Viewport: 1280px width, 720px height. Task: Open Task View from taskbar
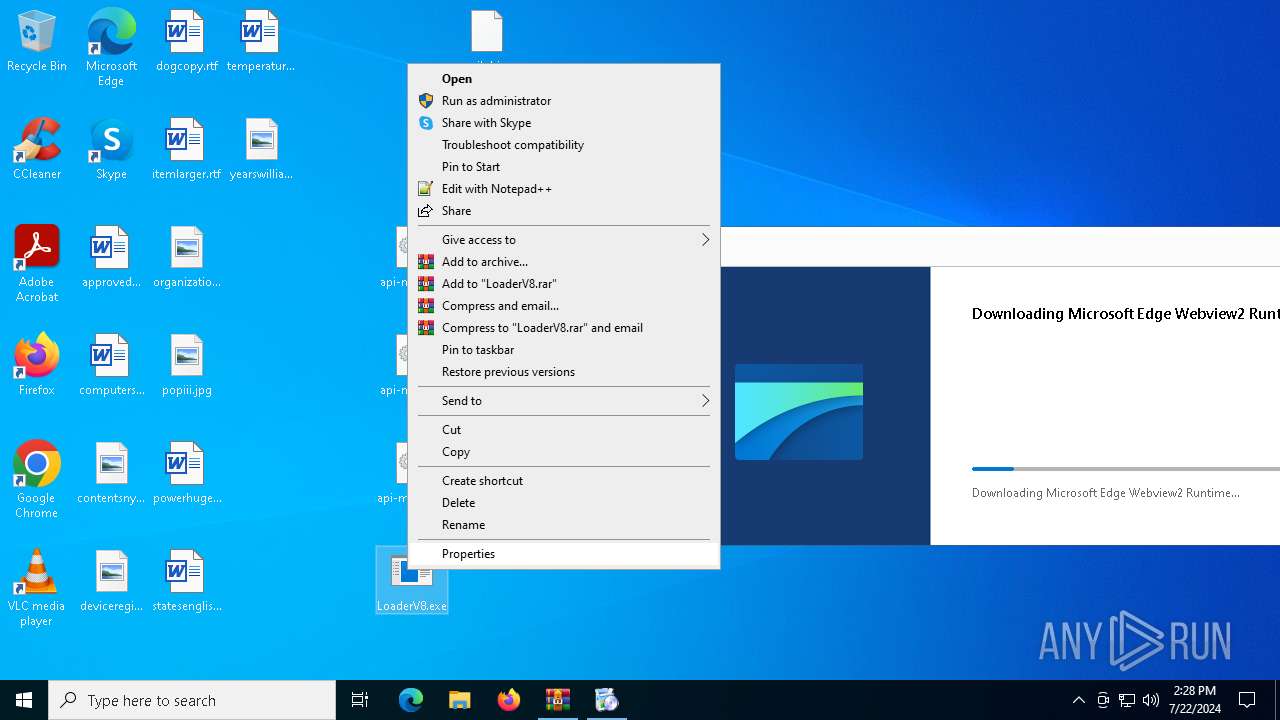point(360,700)
